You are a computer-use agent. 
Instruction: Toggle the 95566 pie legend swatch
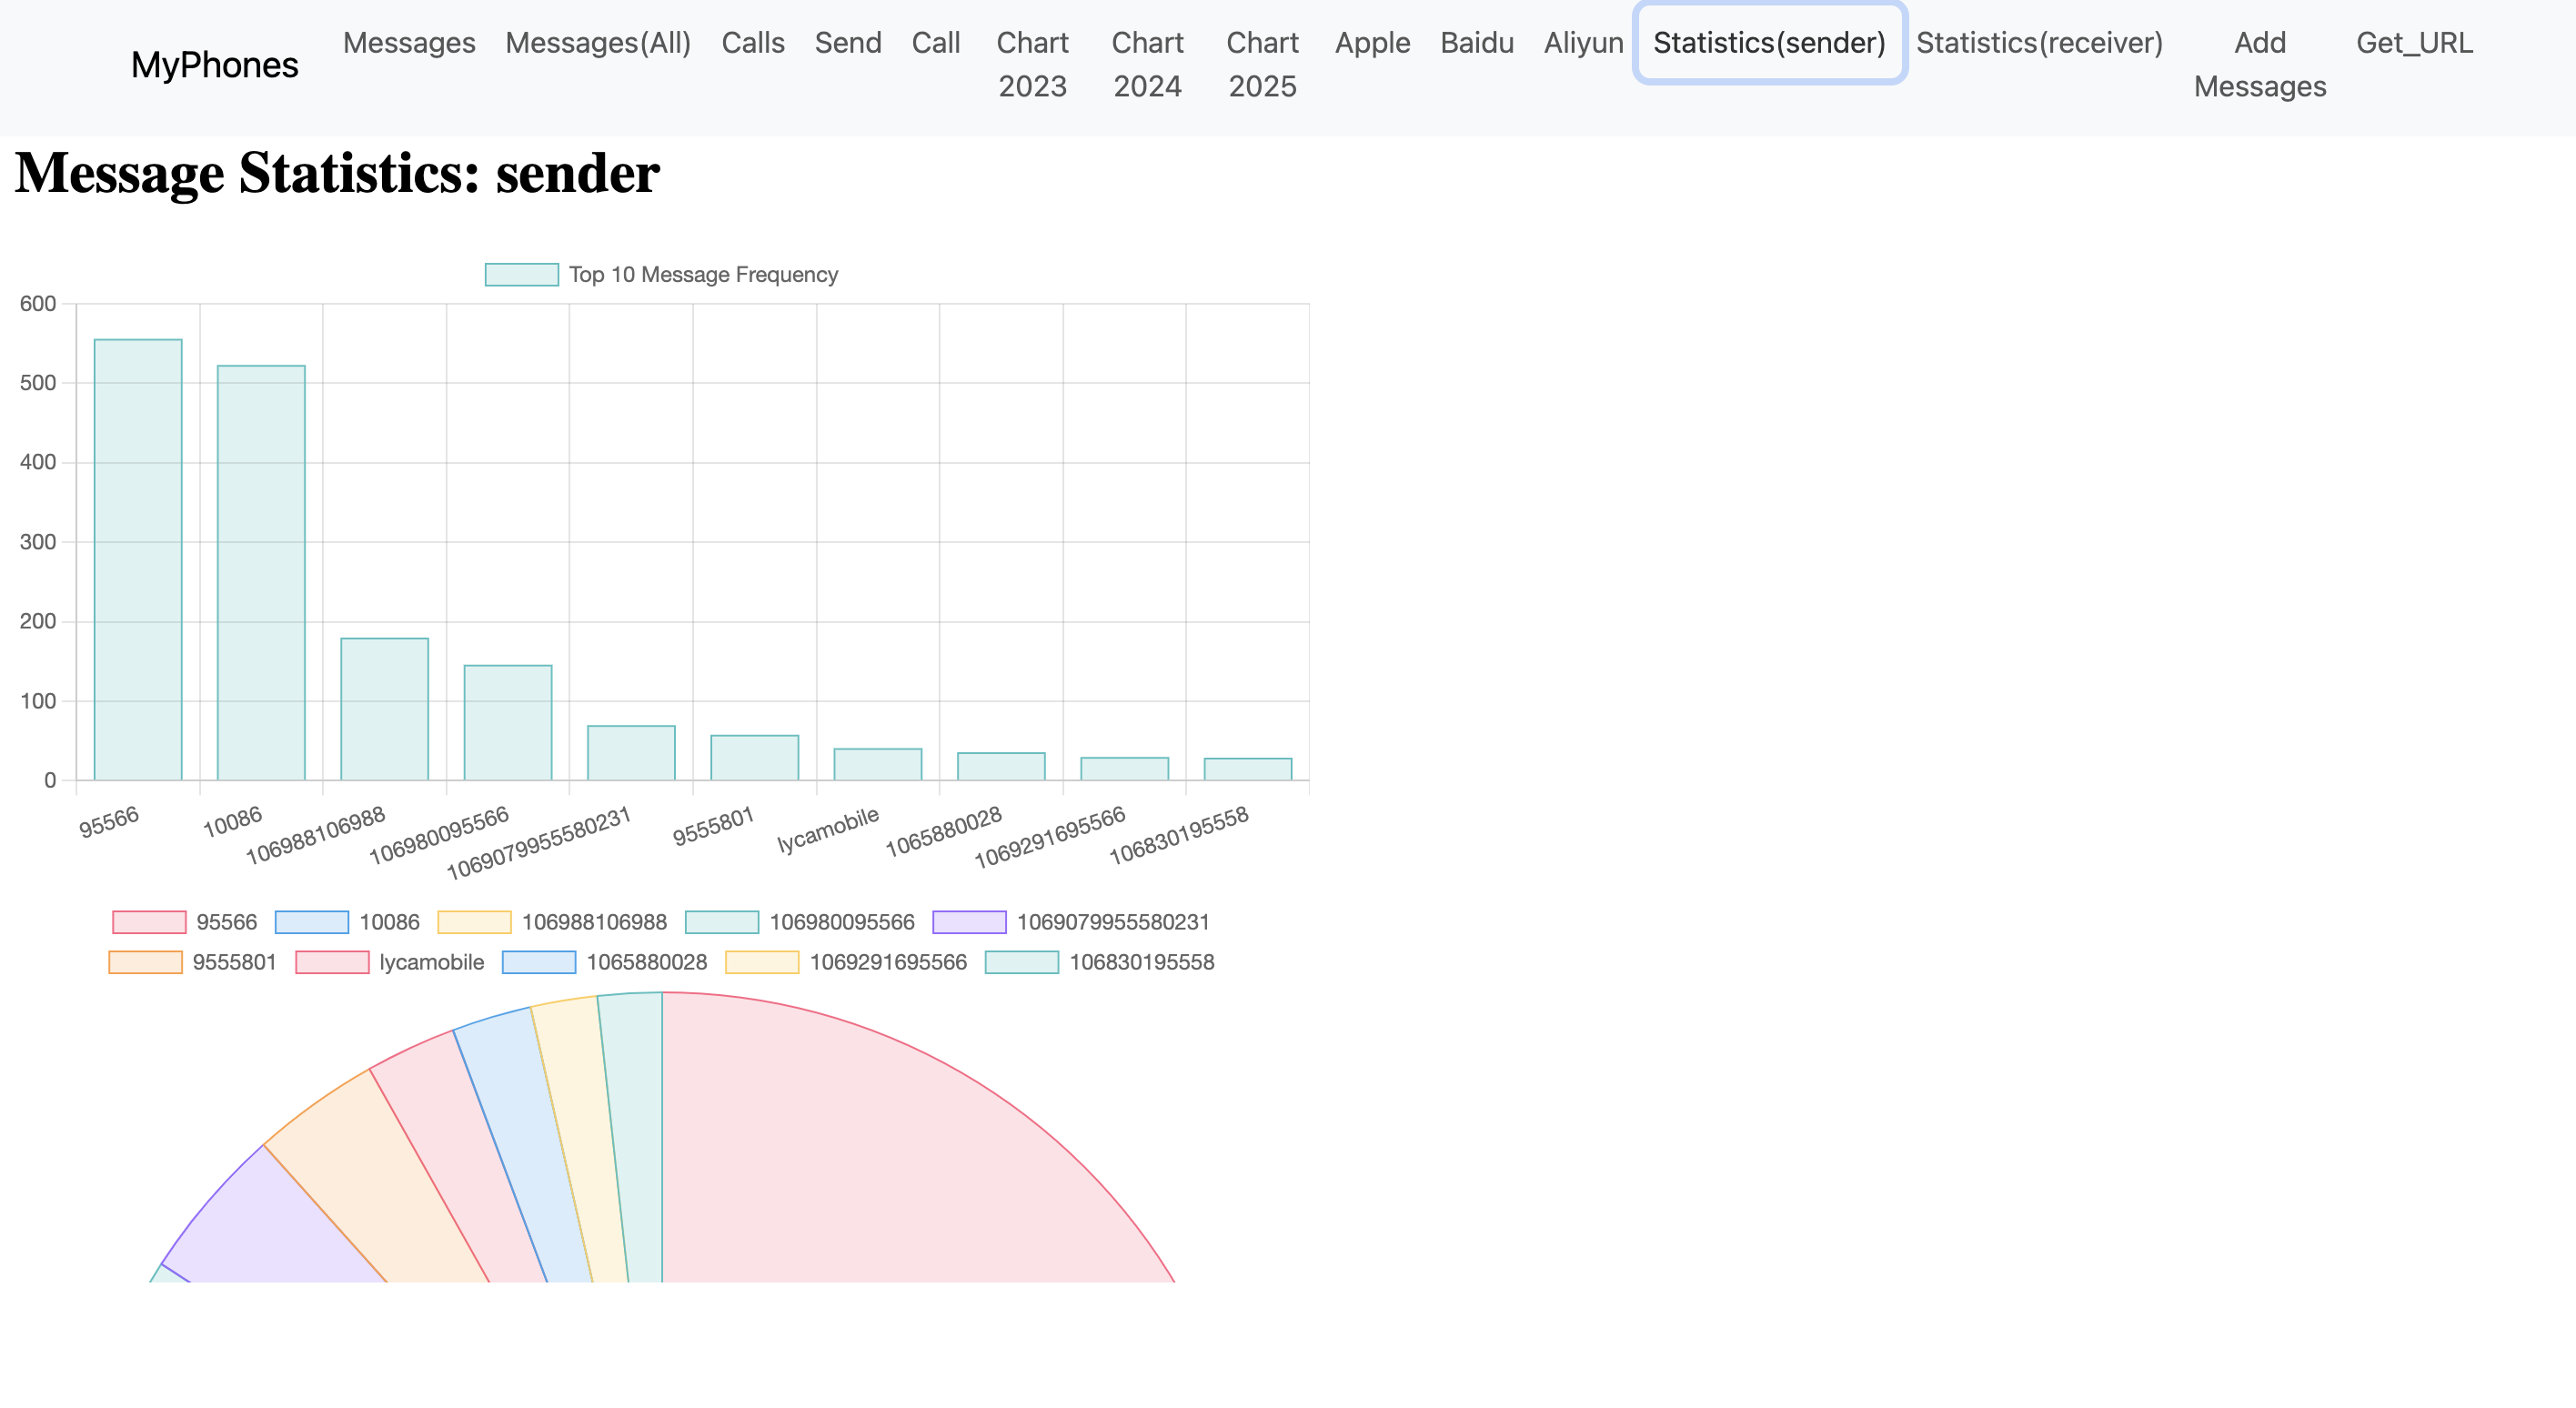149,922
